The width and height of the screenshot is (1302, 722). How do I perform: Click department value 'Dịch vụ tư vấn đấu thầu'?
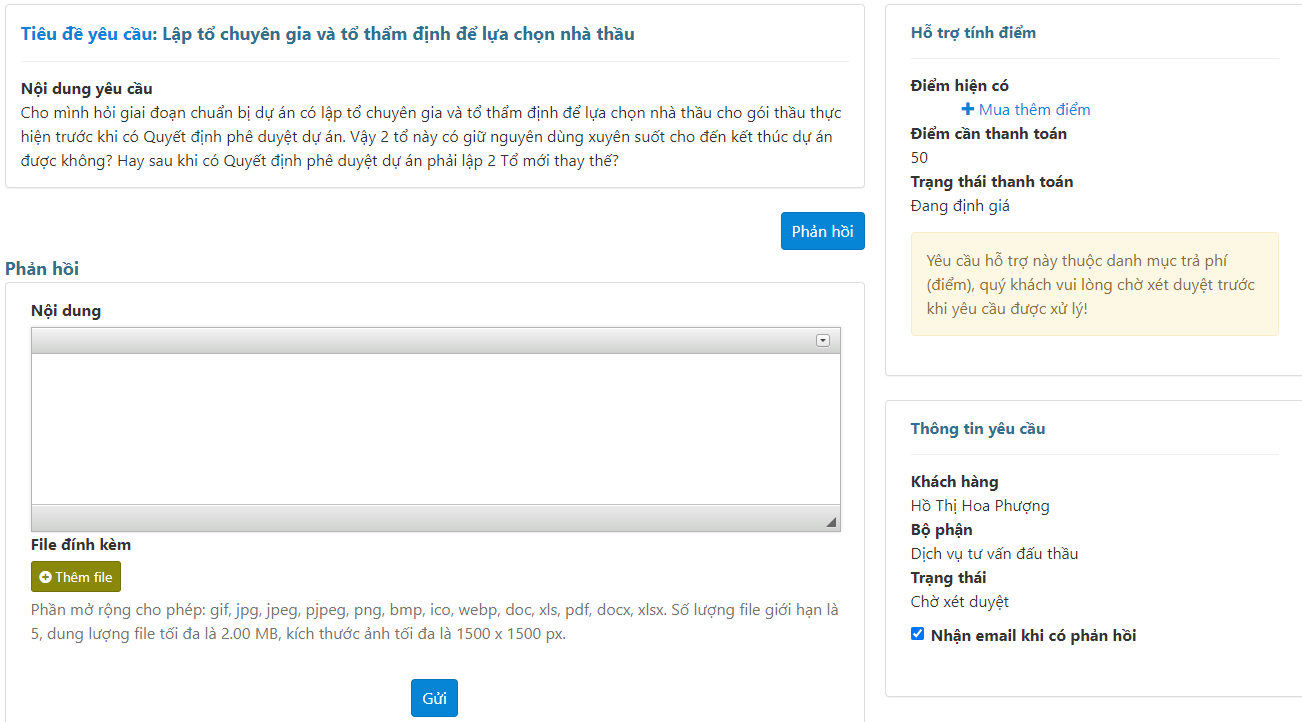pyautogui.click(x=994, y=554)
